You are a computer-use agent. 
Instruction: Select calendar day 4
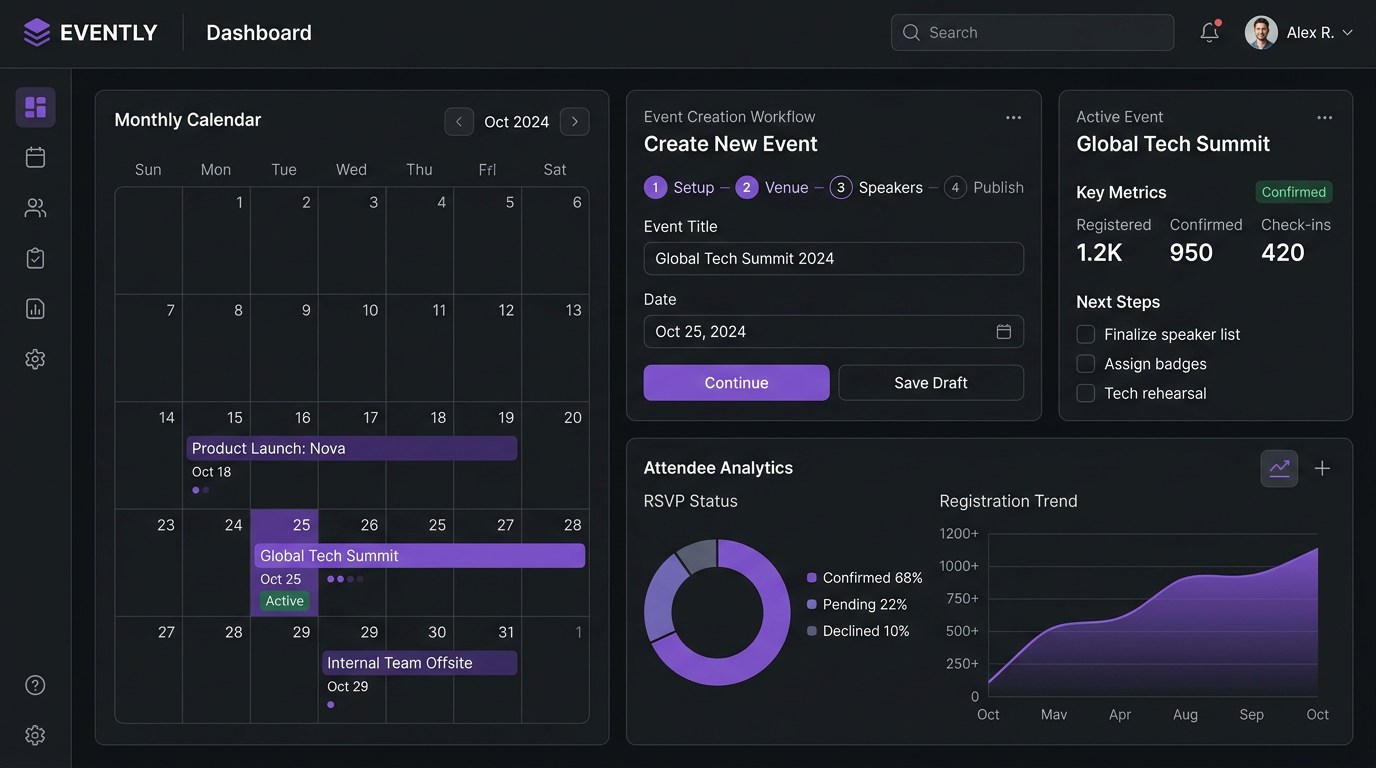420,241
